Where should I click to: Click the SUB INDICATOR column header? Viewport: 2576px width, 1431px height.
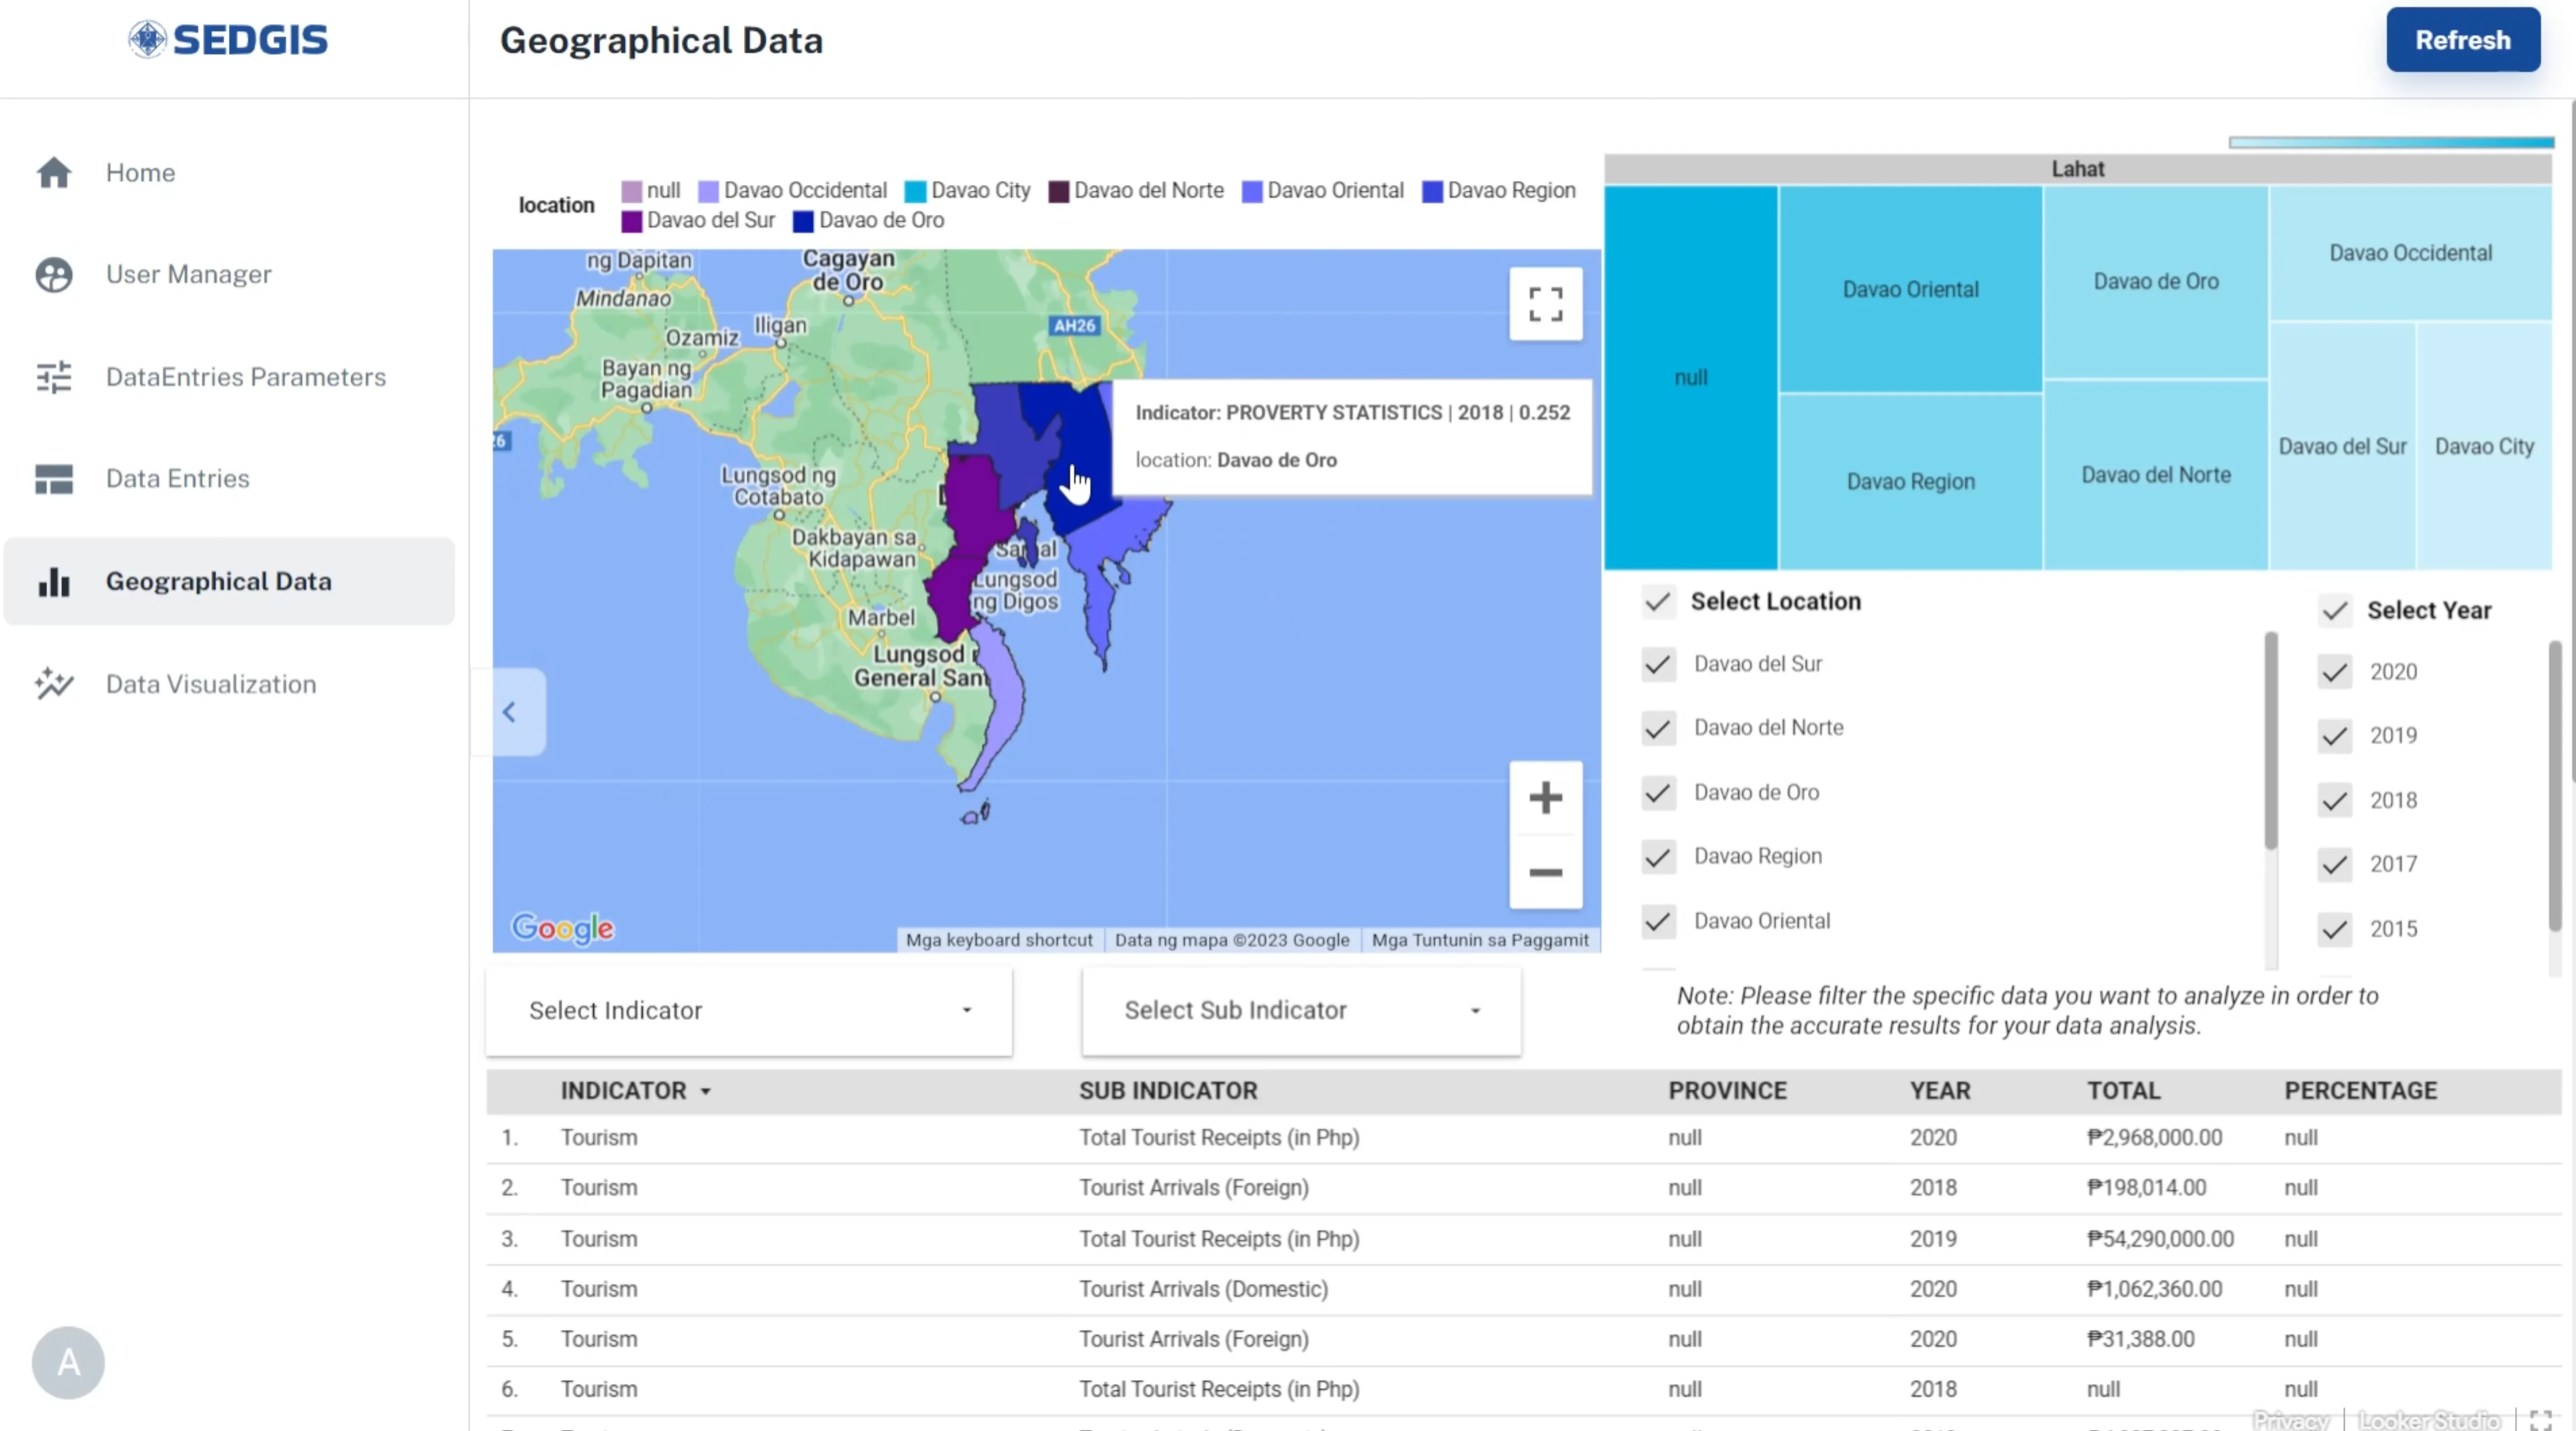click(1168, 1091)
